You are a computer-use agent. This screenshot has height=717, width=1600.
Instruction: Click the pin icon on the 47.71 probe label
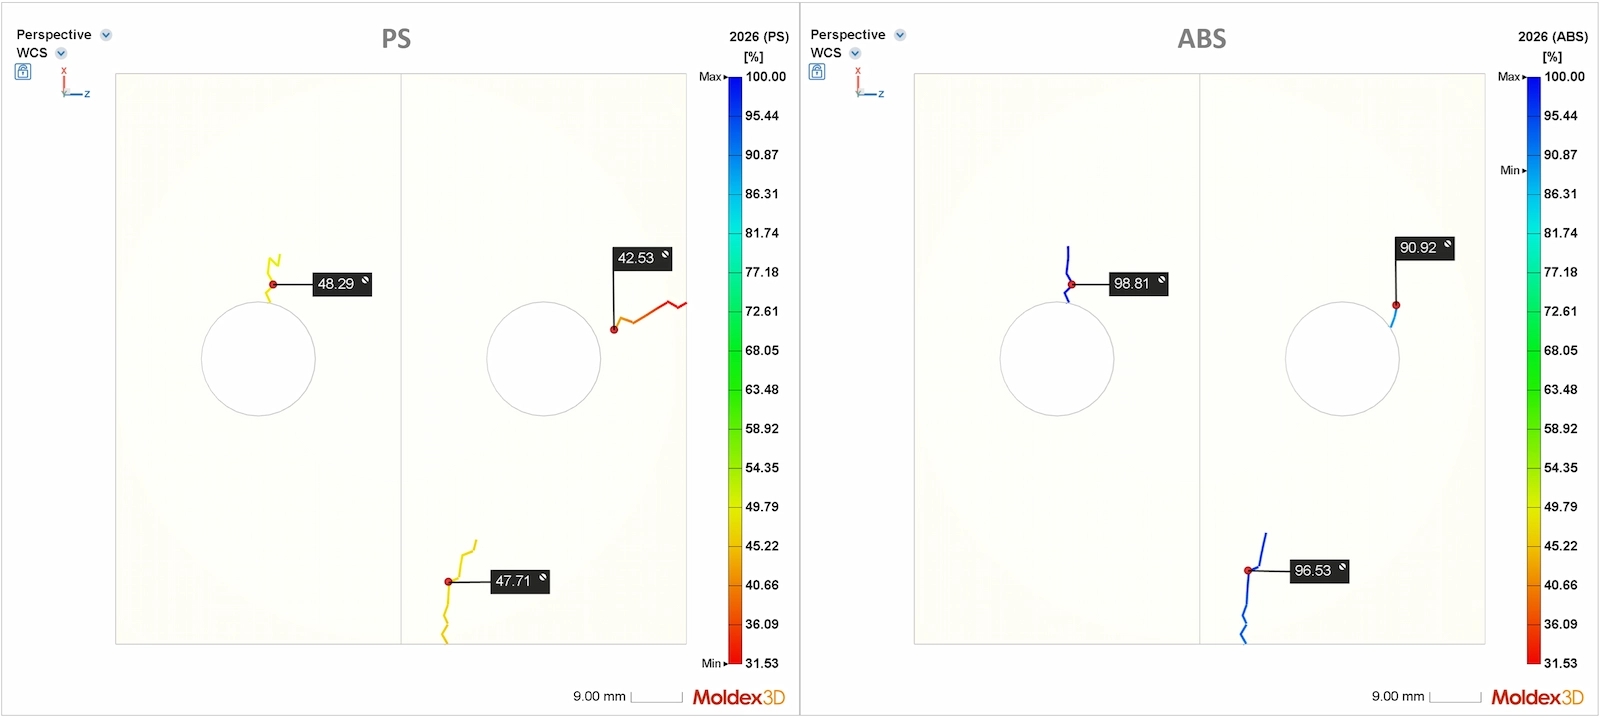pos(543,578)
